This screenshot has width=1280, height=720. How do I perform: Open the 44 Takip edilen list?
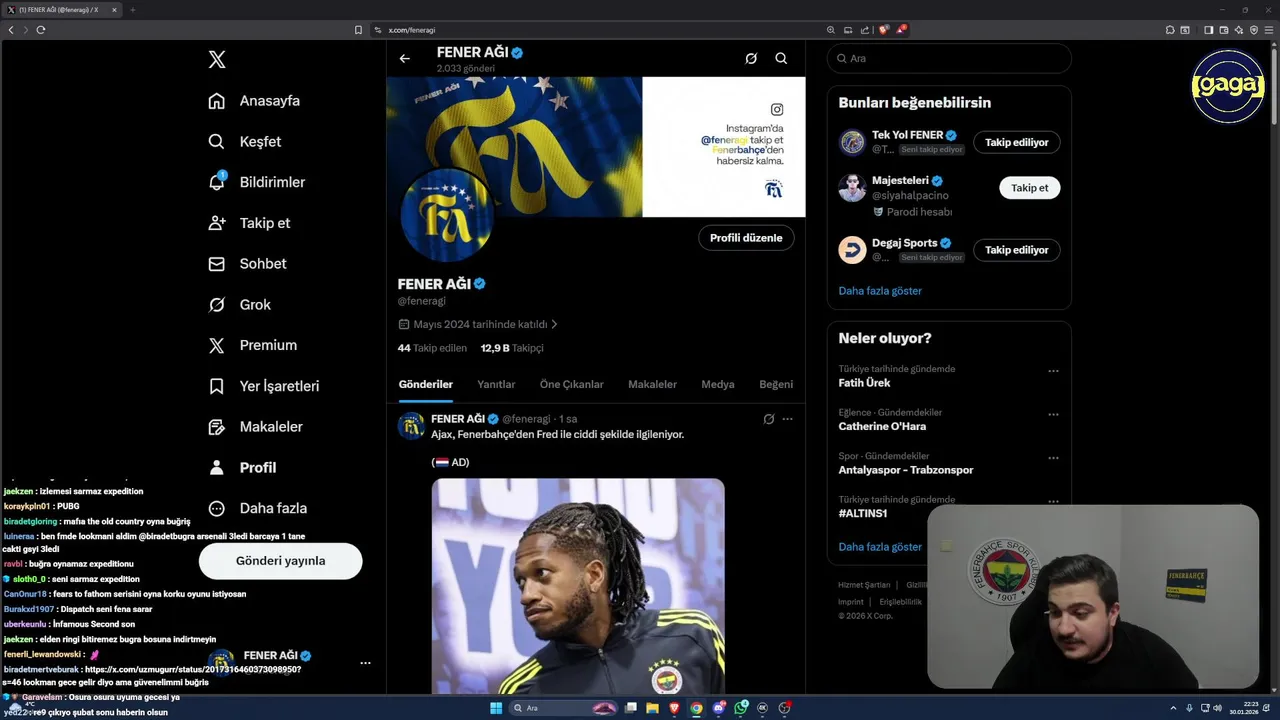pos(432,348)
